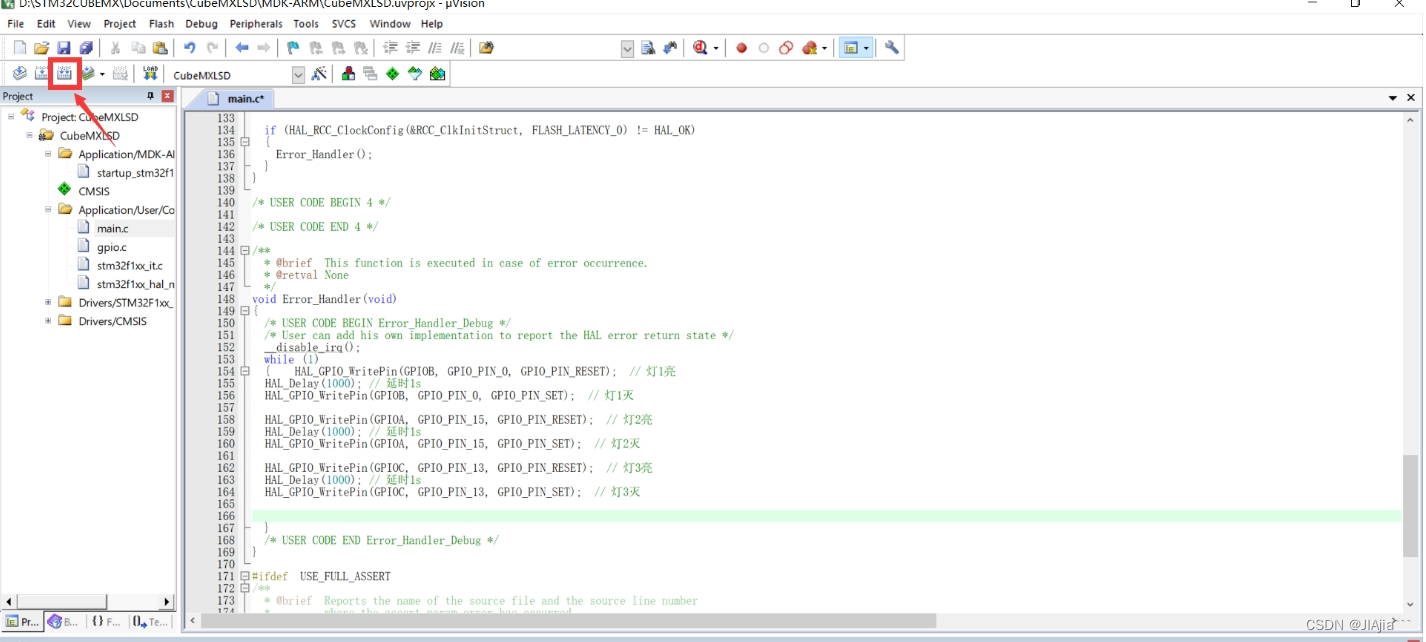Select gpio.c in project tree

click(111, 247)
